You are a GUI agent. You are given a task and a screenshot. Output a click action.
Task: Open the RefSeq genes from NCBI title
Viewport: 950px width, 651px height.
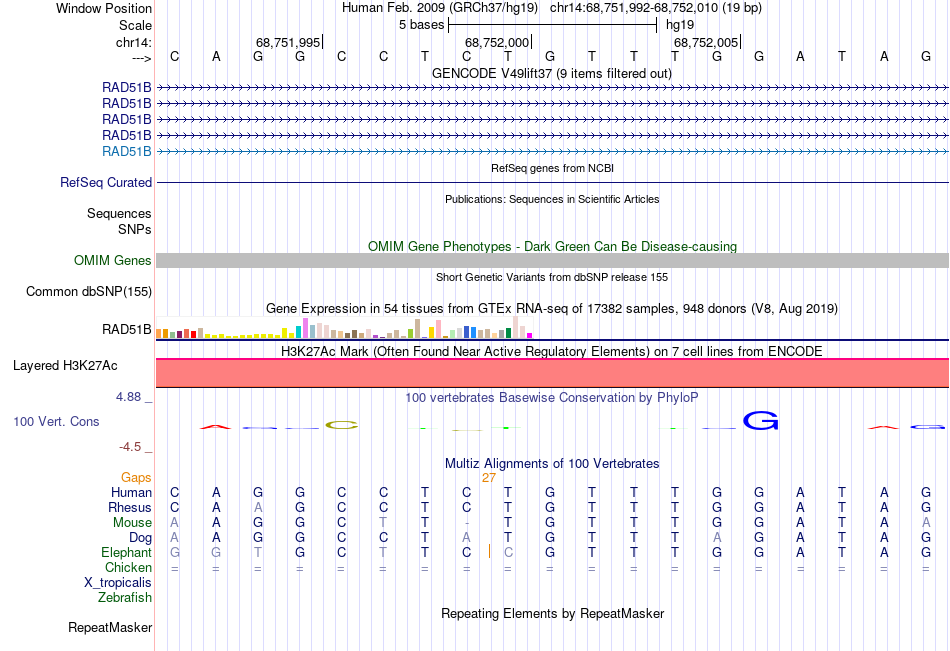(552, 168)
